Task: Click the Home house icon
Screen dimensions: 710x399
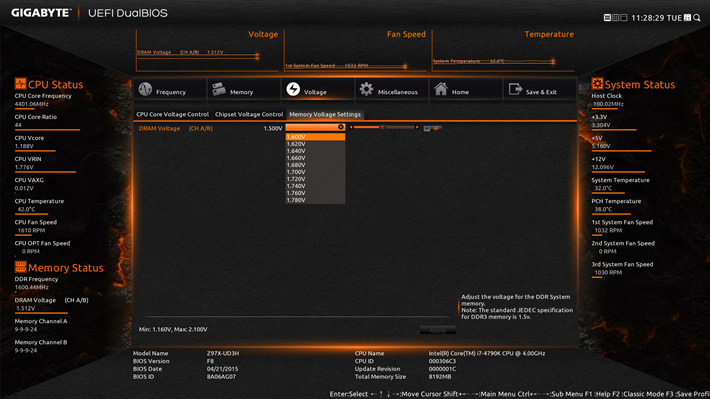Action: coord(441,89)
